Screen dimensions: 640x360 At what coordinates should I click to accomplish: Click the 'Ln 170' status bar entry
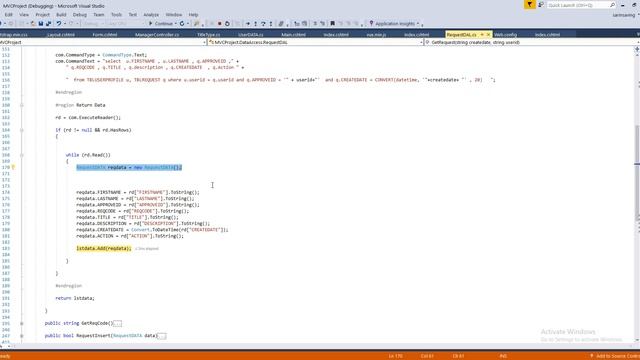click(x=396, y=356)
